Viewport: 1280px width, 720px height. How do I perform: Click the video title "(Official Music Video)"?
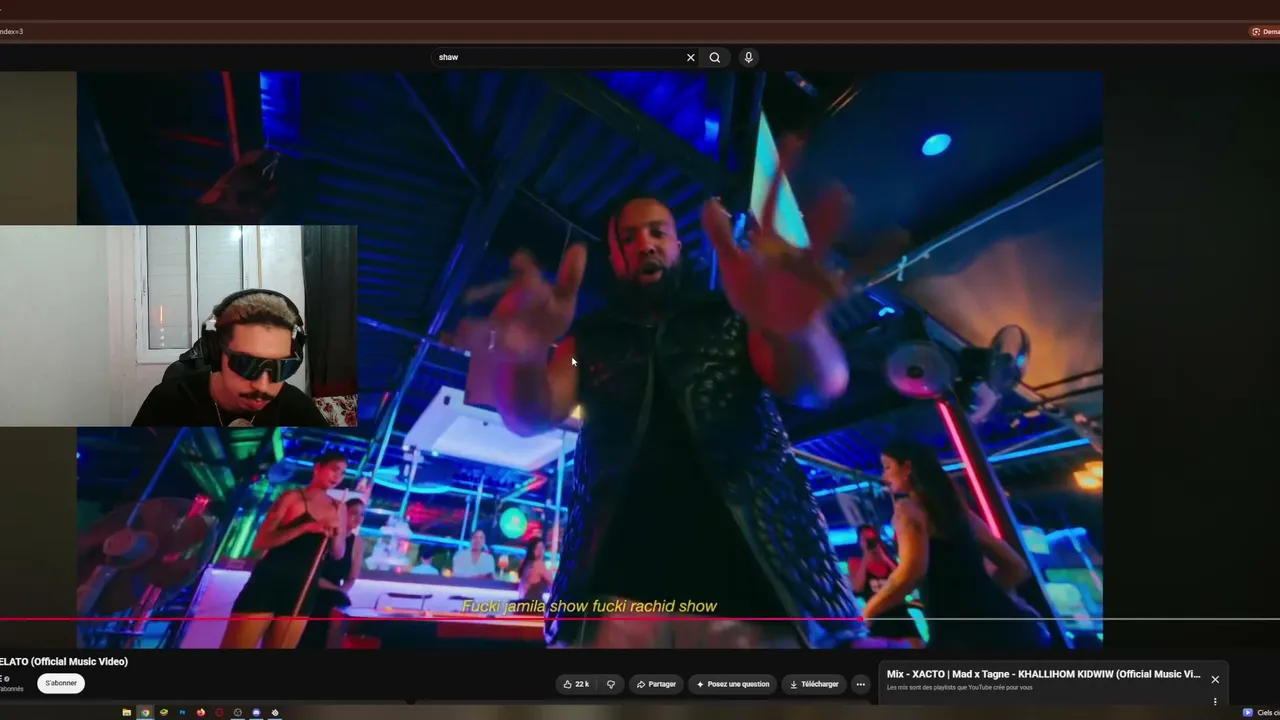click(x=79, y=661)
